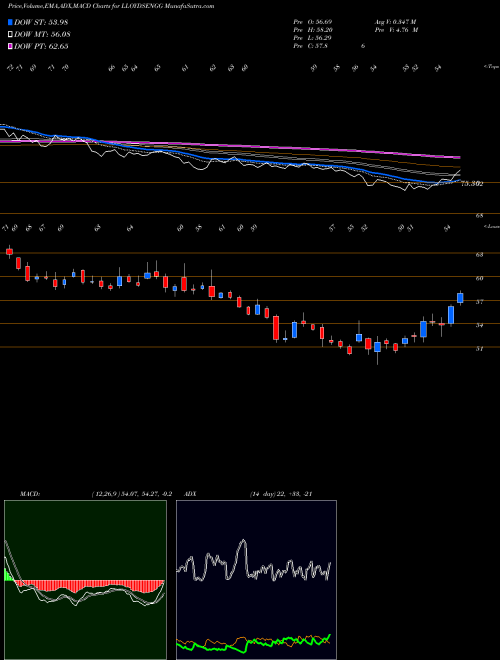The width and height of the screenshot is (500, 660).
Task: Click the green line end in ADX panel
Action: (x=329, y=636)
